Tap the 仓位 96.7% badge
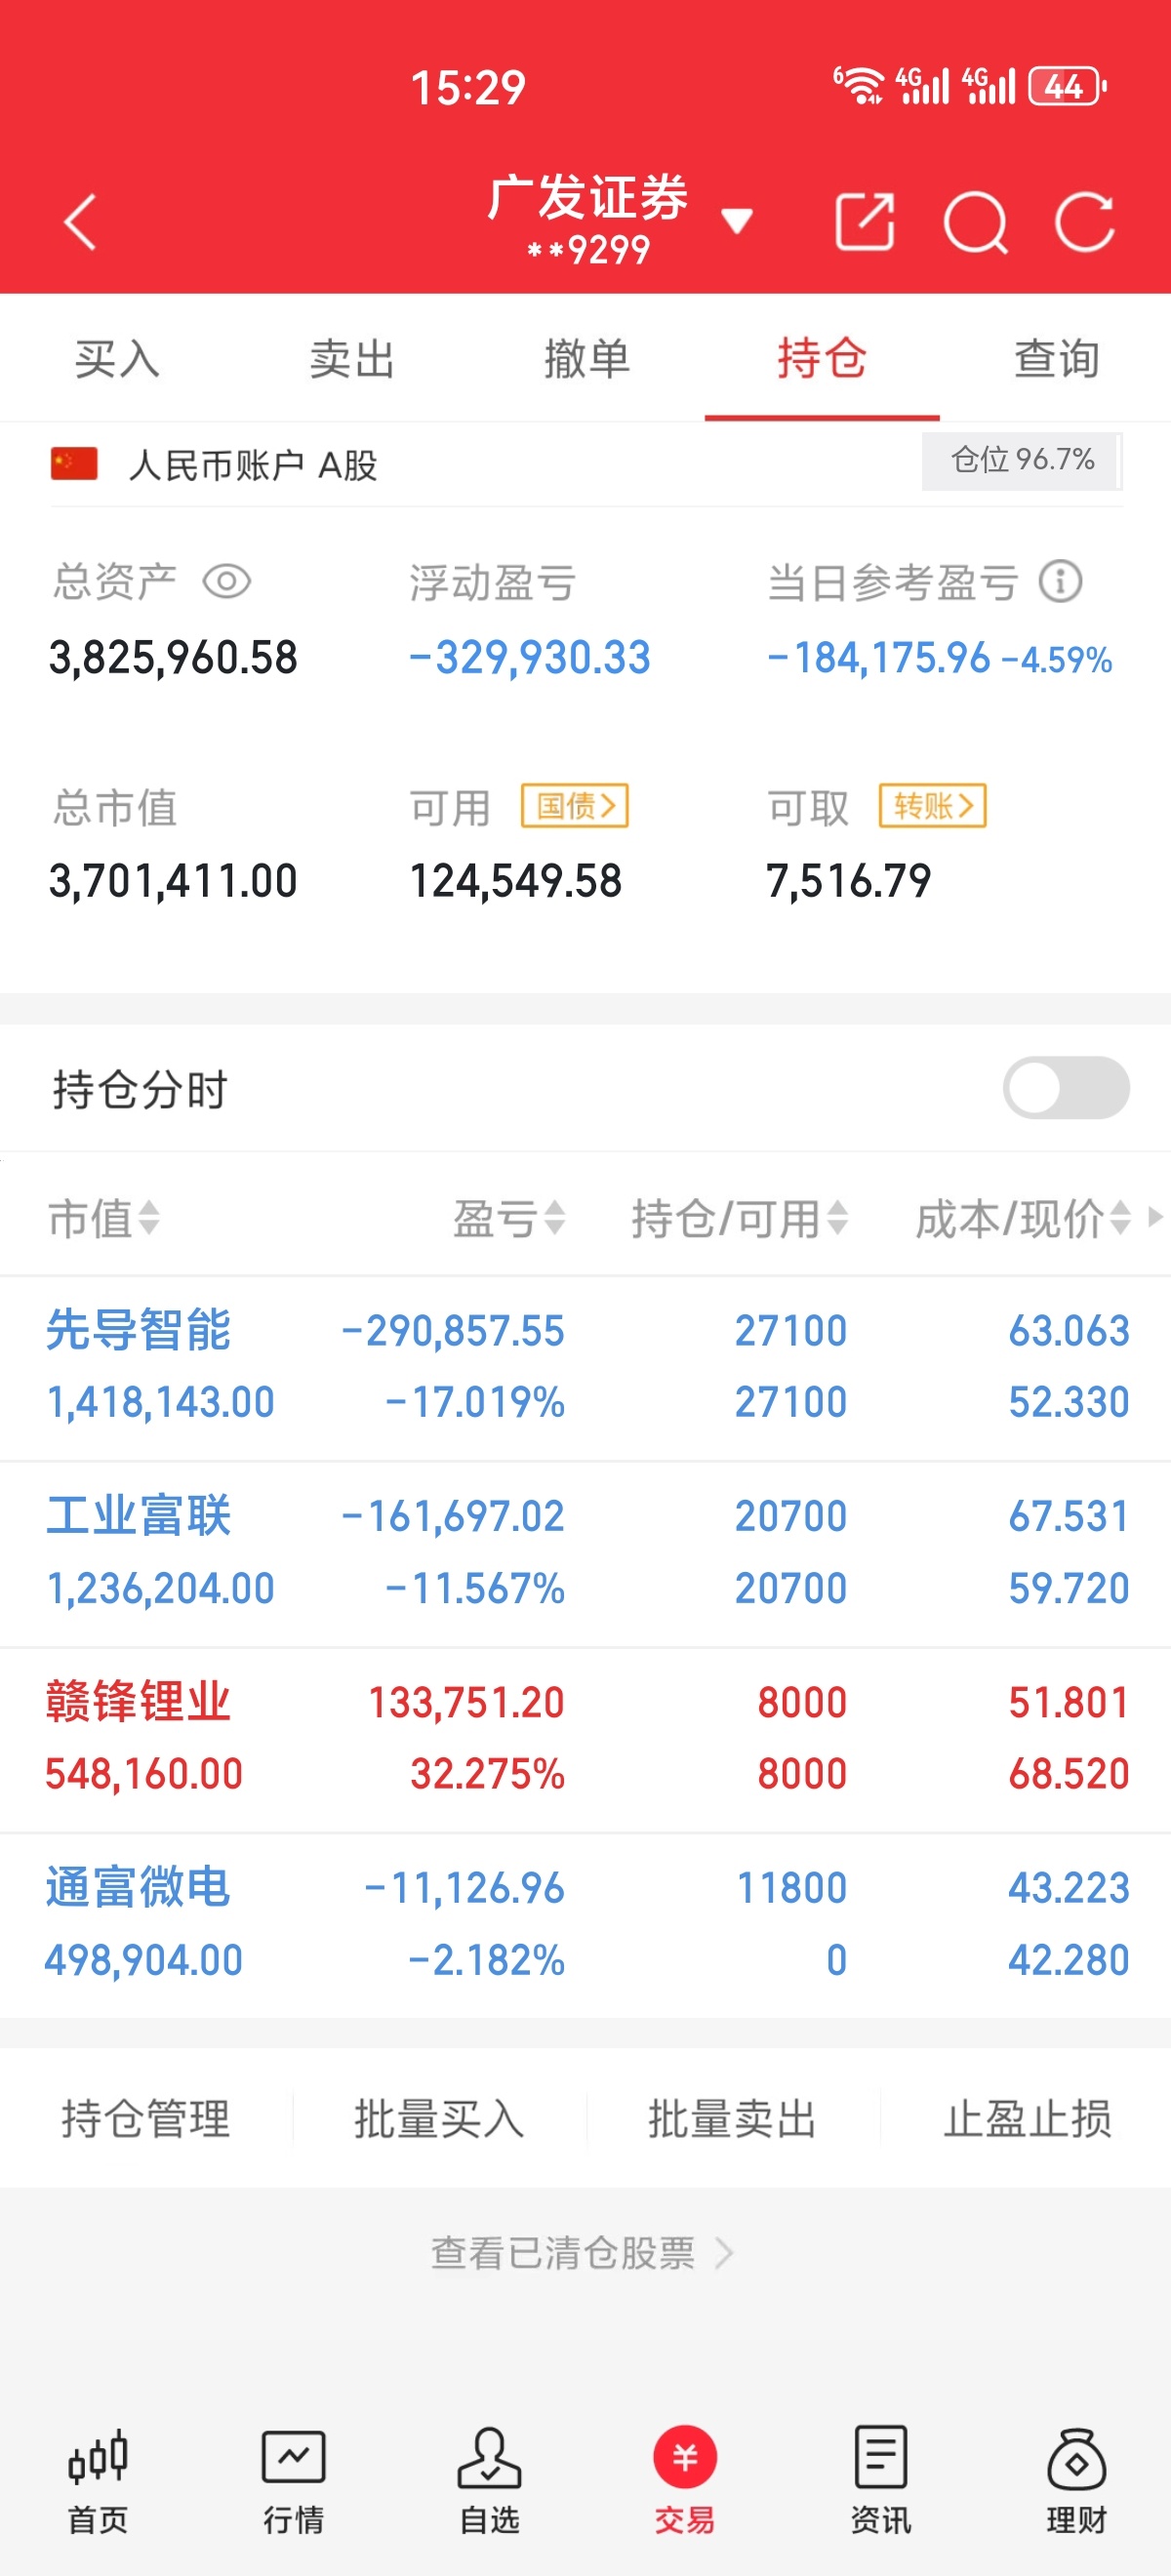 [1022, 460]
